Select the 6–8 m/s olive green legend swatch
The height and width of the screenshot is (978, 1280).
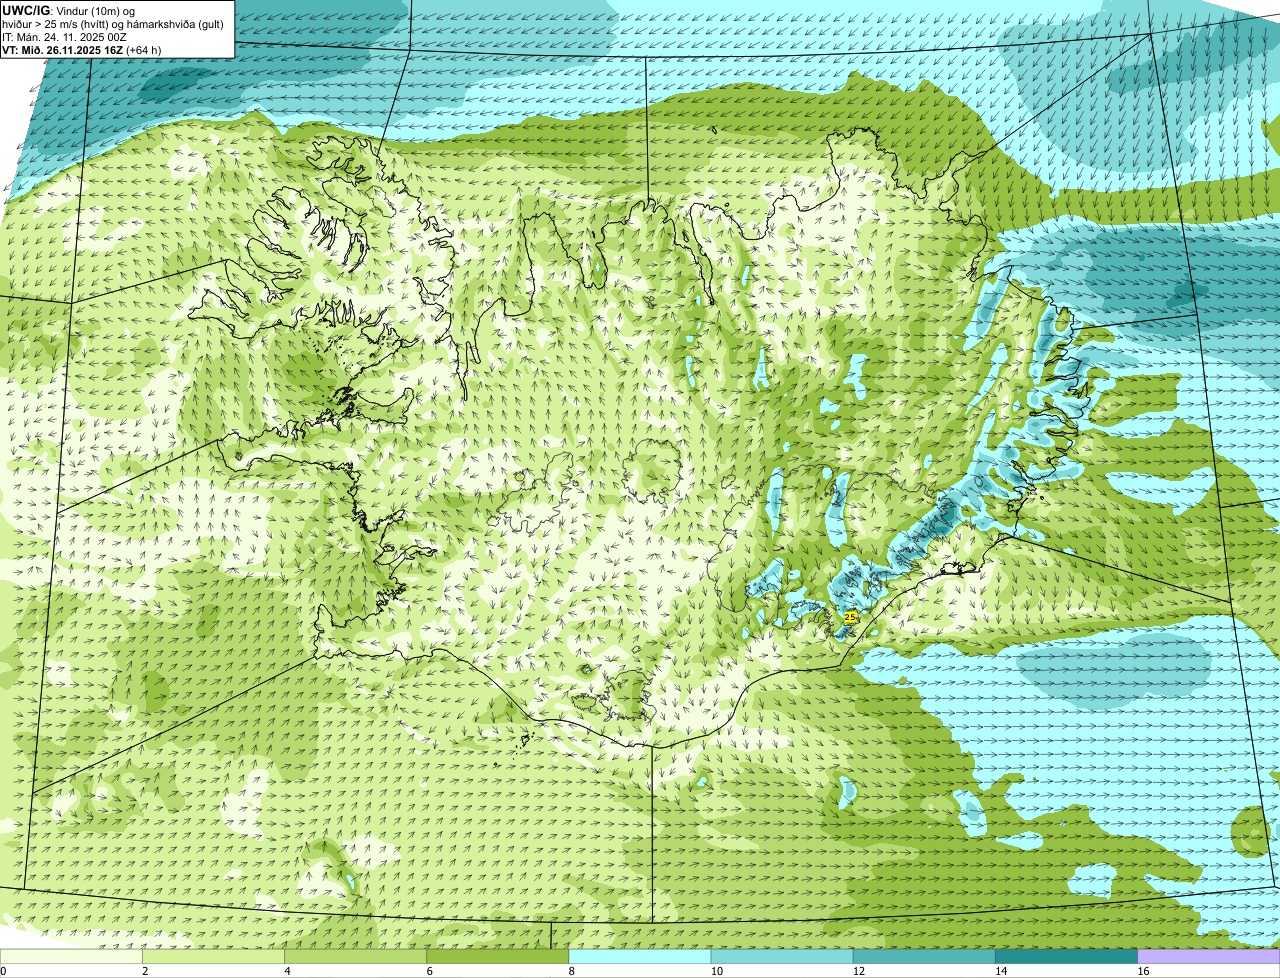click(x=498, y=957)
